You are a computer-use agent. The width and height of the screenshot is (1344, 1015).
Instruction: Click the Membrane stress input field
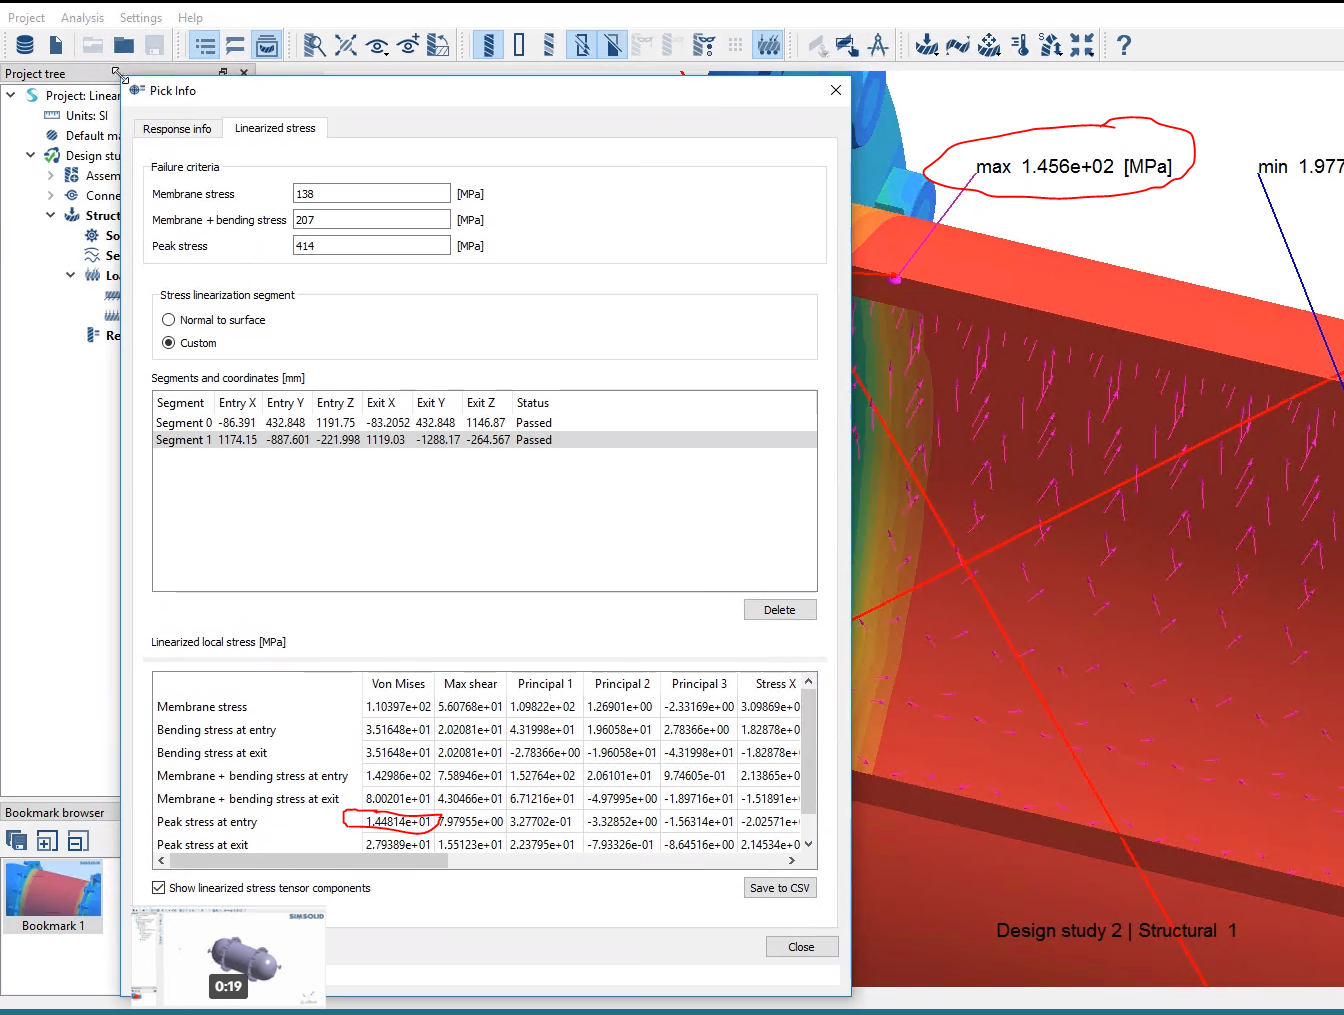point(371,194)
